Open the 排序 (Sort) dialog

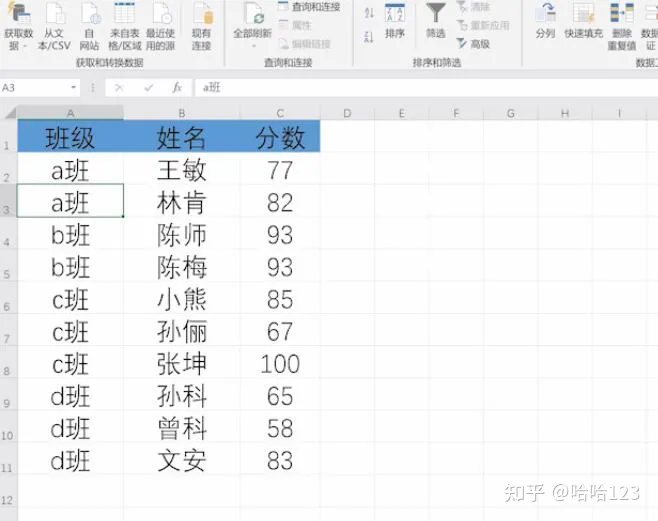394,21
